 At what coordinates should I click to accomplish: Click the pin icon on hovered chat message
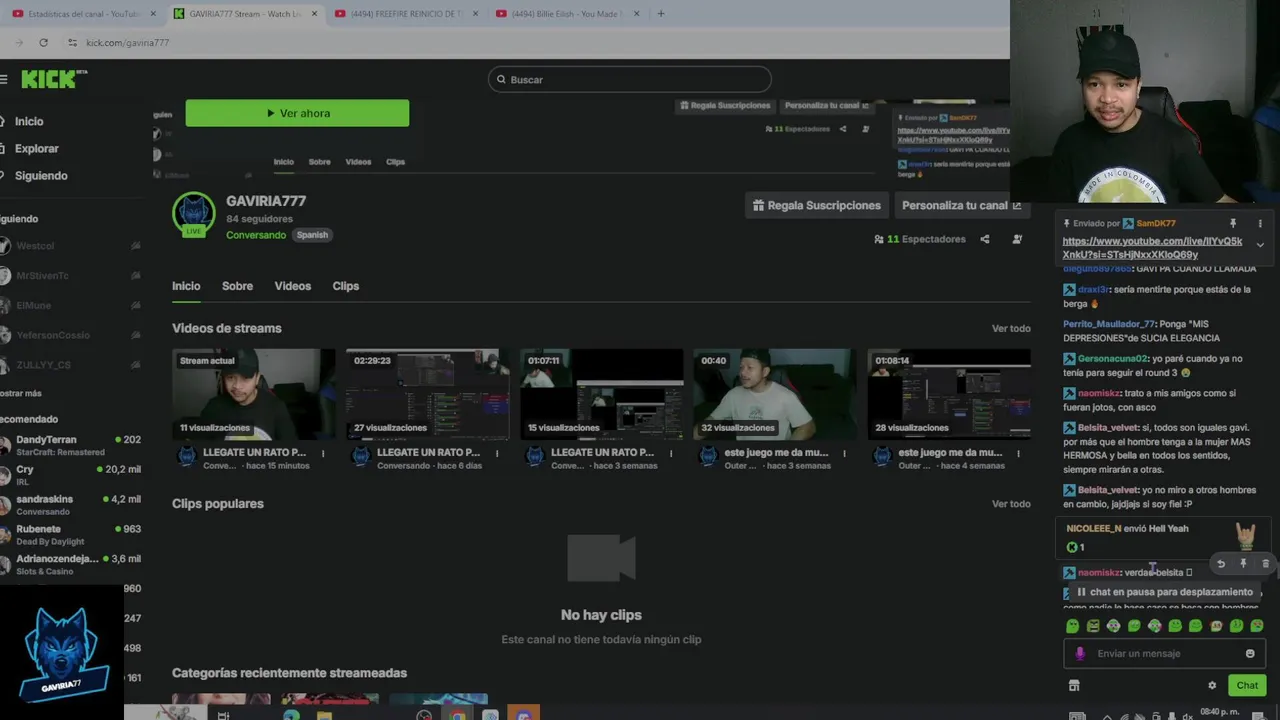(1243, 564)
